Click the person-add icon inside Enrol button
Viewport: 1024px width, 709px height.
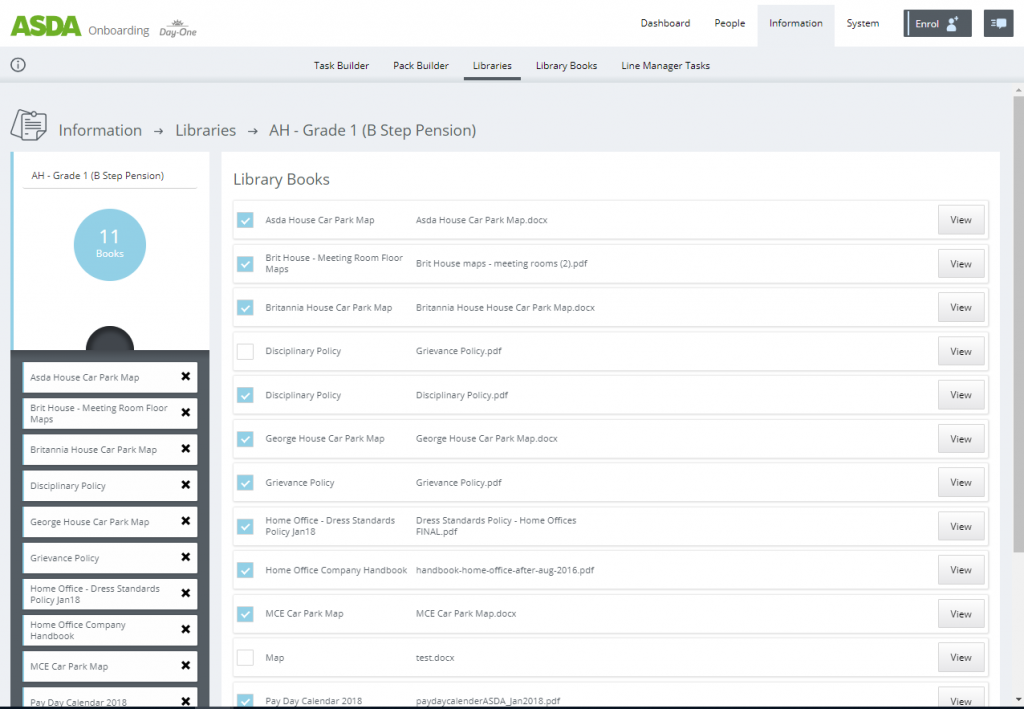[952, 22]
